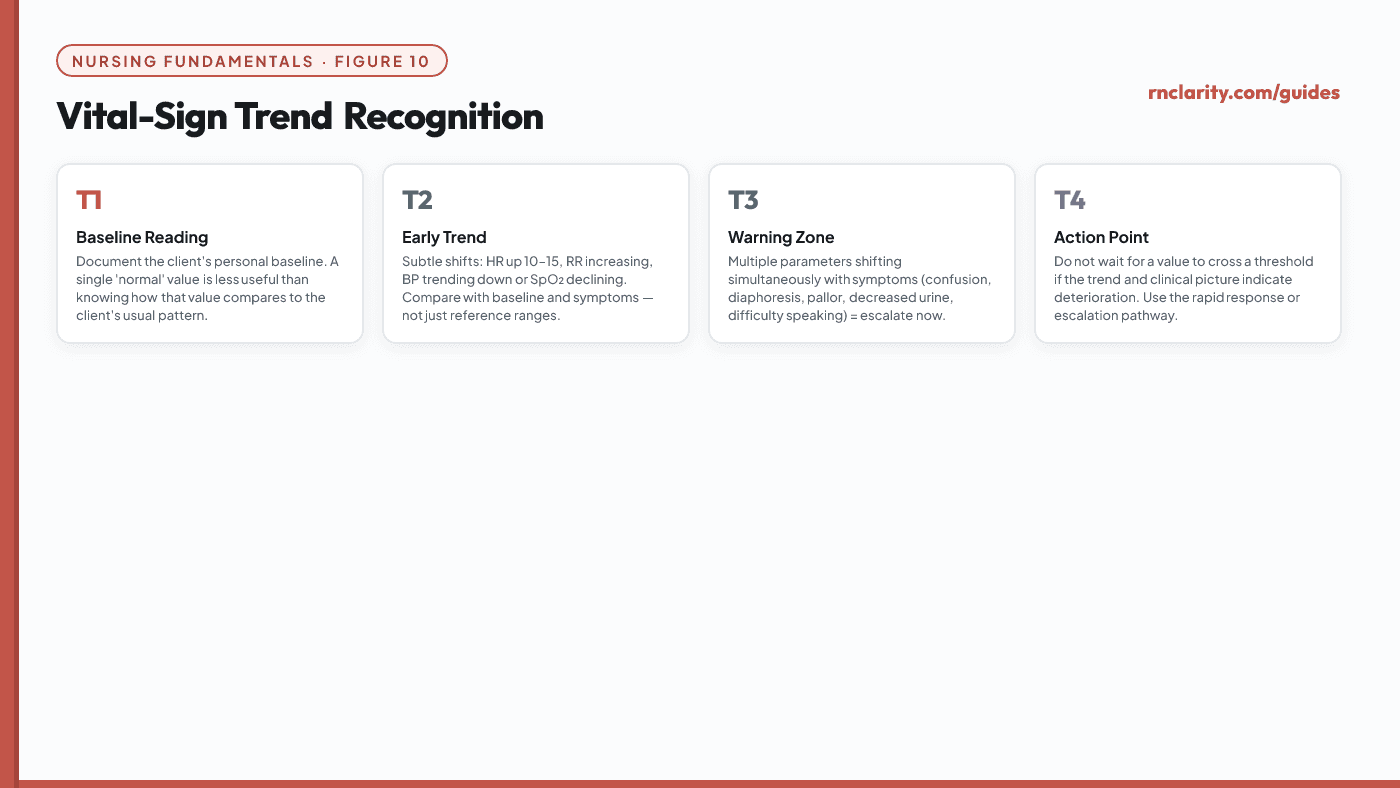Select the Warning Zone heading

pyautogui.click(x=781, y=237)
